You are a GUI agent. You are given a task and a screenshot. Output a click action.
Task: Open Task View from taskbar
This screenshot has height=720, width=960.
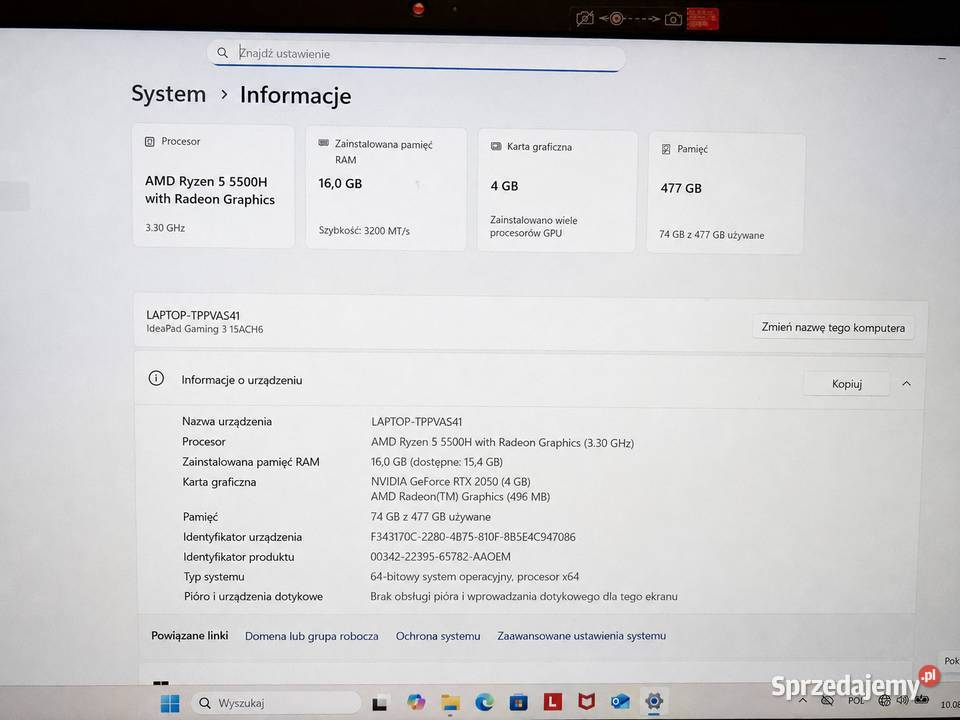pos(380,703)
